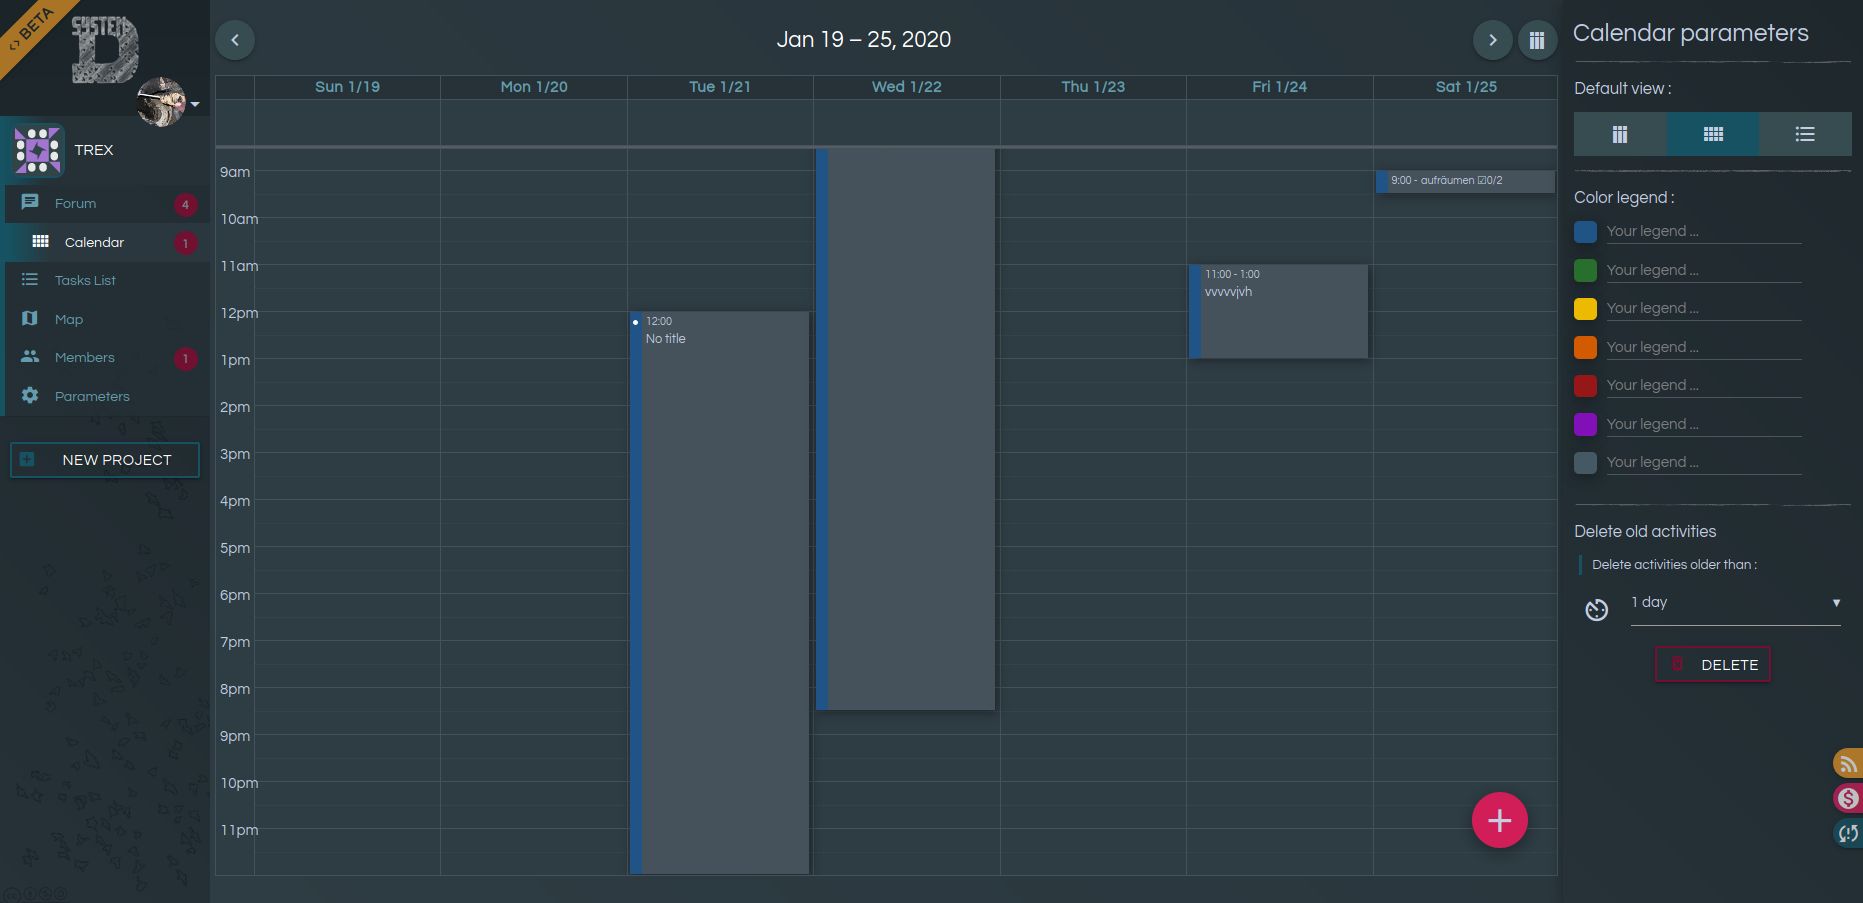
Task: Navigate to next week with right chevron
Action: (1492, 39)
